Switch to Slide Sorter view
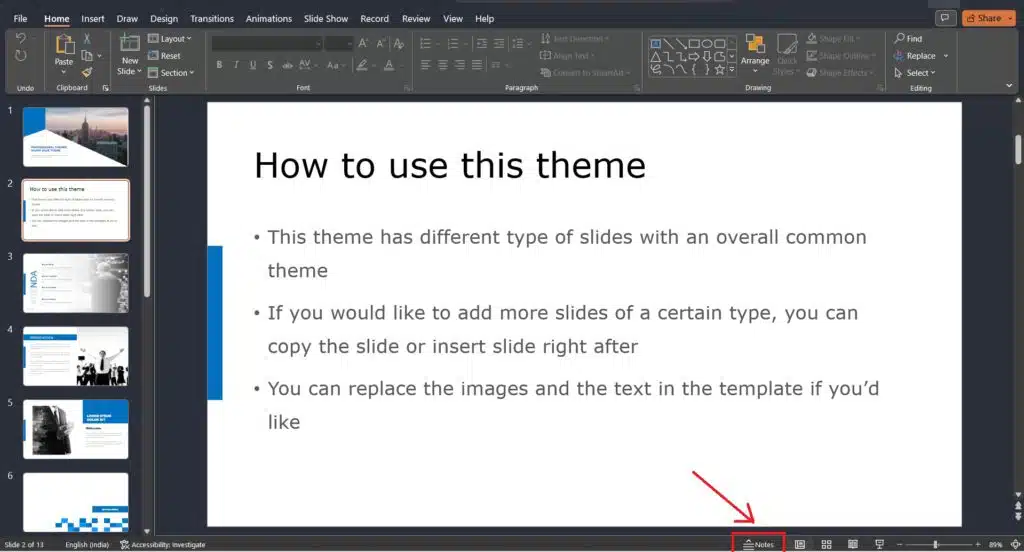Image resolution: width=1024 pixels, height=552 pixels. pyautogui.click(x=826, y=544)
